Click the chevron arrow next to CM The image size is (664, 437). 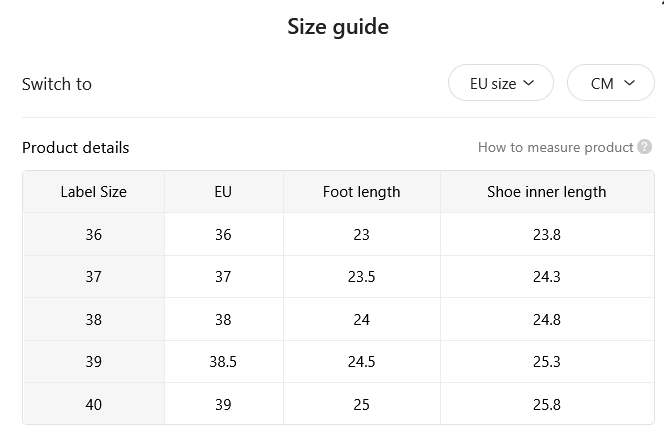tap(629, 83)
